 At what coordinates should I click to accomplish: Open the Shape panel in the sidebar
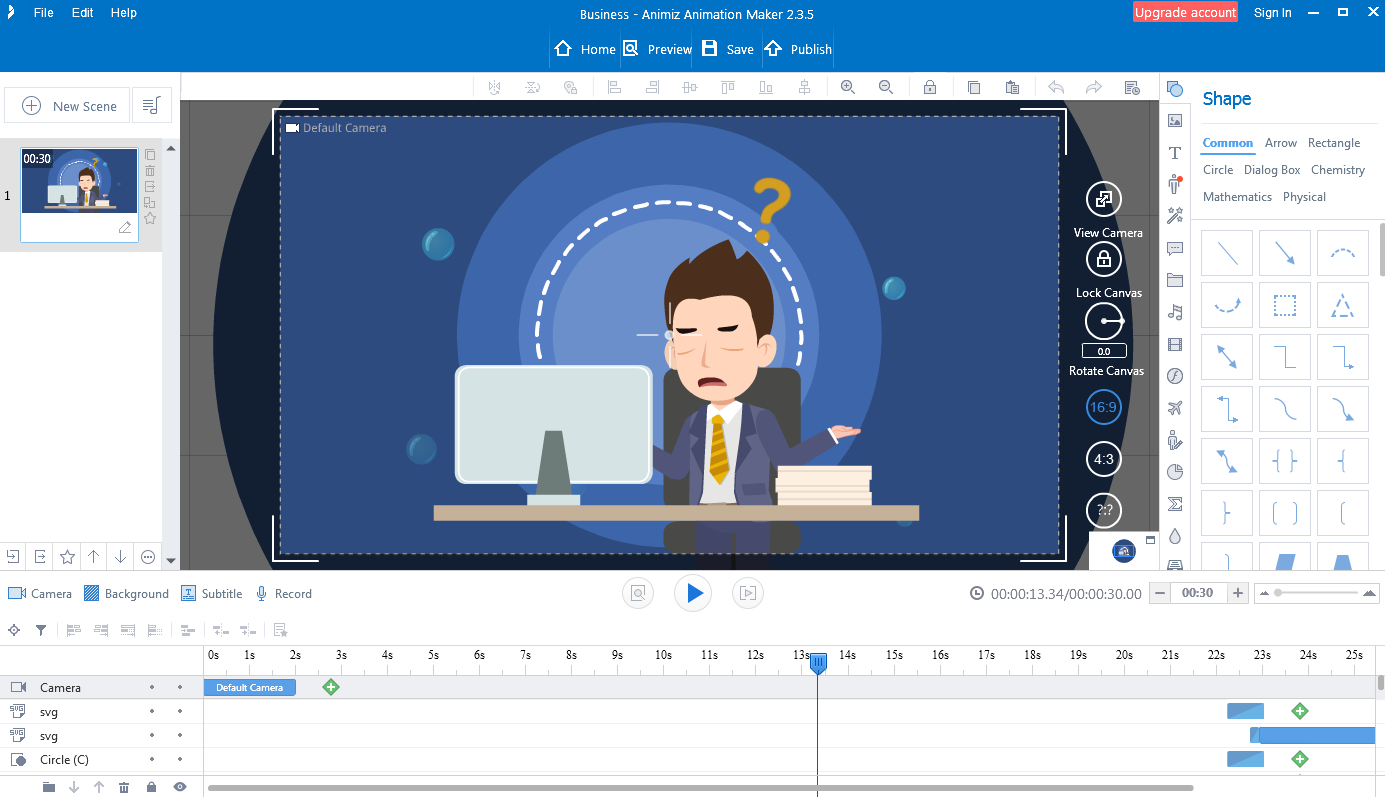(x=1174, y=88)
